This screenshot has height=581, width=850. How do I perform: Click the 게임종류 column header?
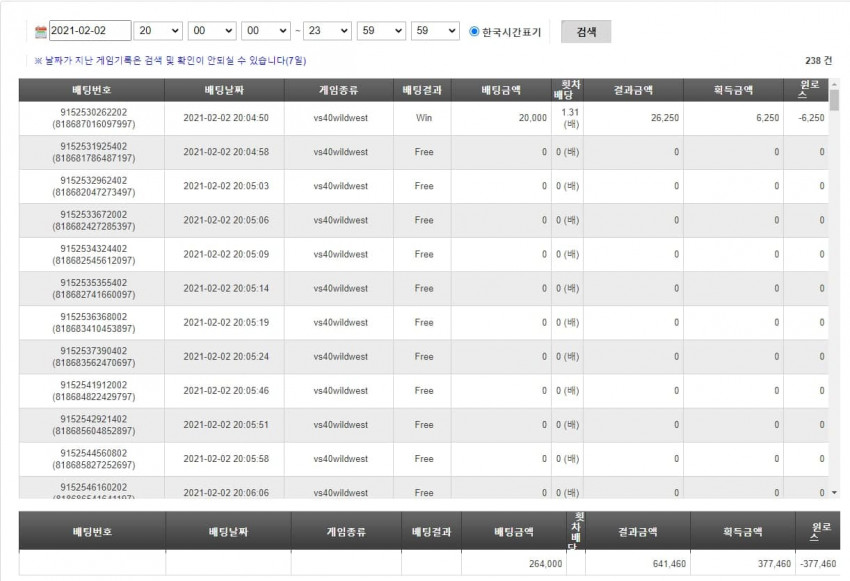tap(339, 90)
